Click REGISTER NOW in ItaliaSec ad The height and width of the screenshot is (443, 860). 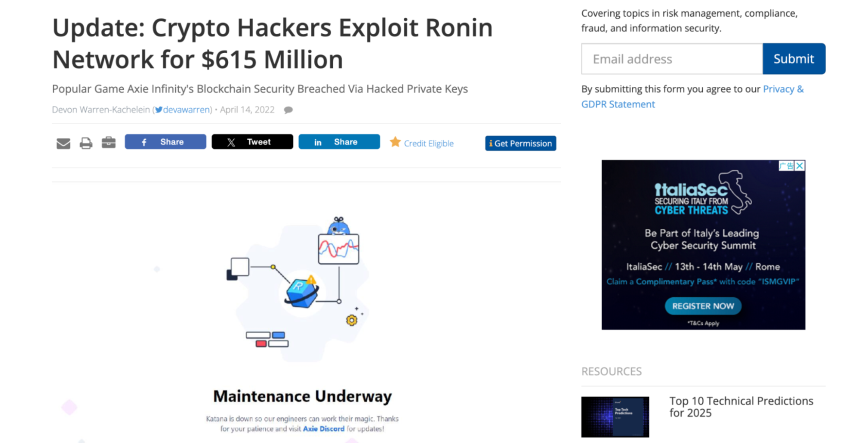(x=703, y=306)
